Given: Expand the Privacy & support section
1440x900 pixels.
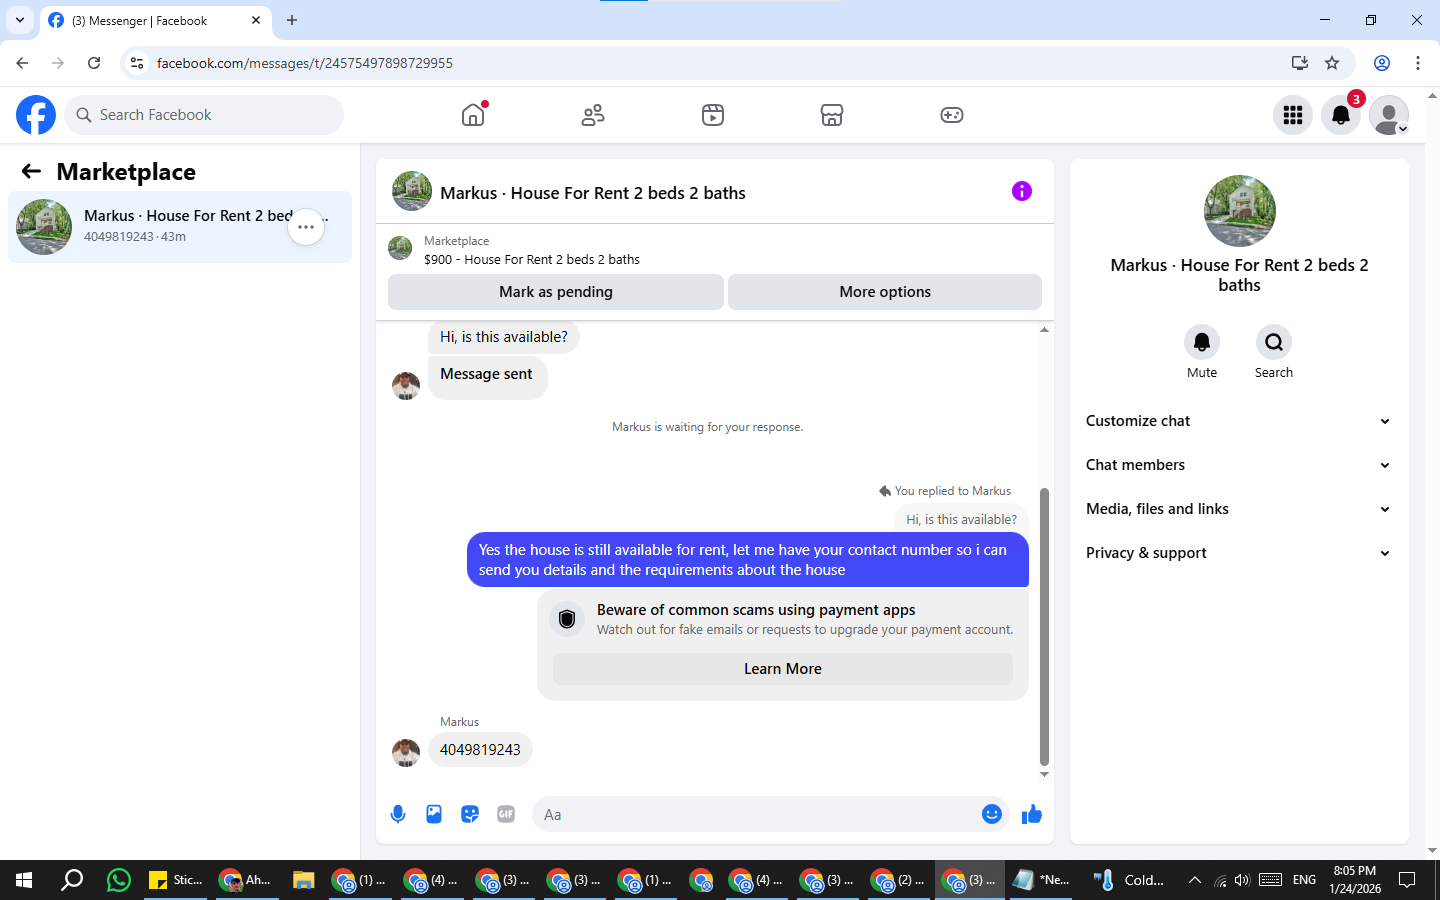Looking at the screenshot, I should tap(1239, 553).
